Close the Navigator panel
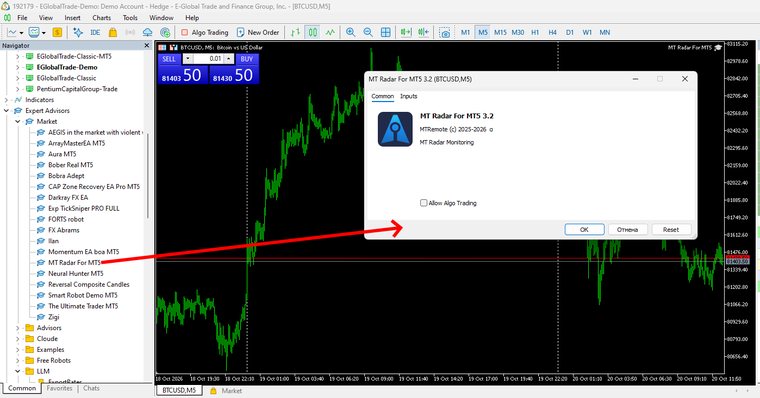This screenshot has width=760, height=398. [x=147, y=46]
